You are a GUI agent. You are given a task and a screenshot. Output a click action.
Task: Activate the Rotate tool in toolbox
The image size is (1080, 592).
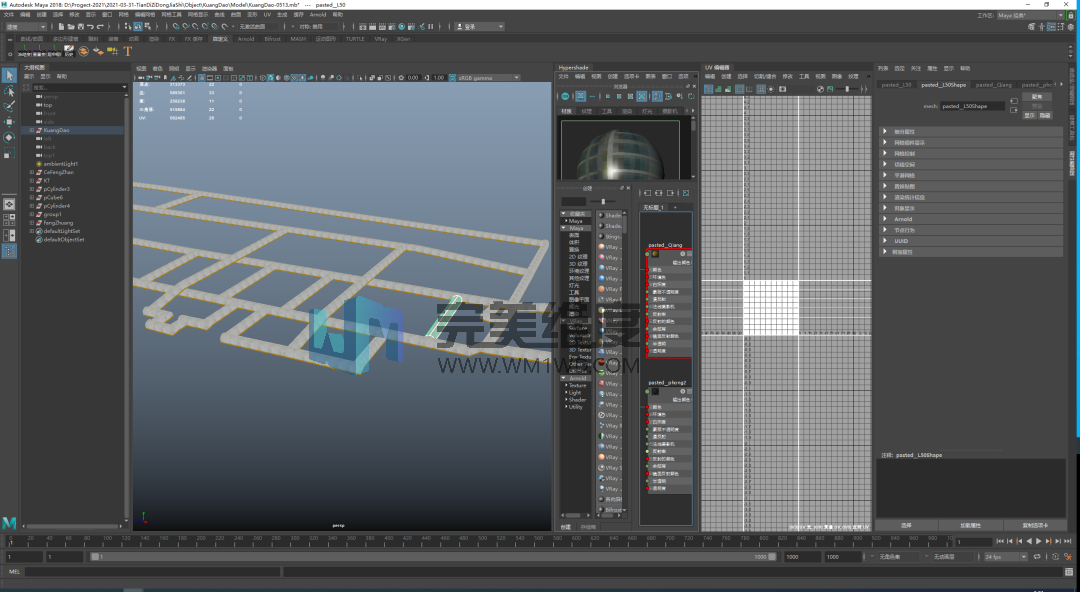(x=9, y=137)
